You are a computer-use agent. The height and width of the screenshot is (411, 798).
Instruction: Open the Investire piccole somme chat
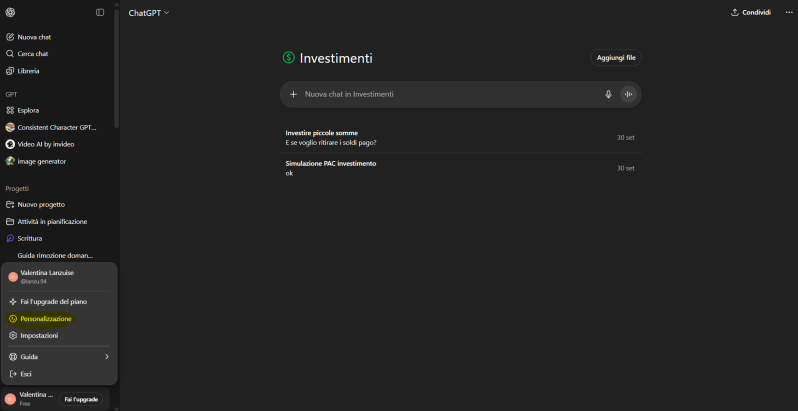[322, 133]
